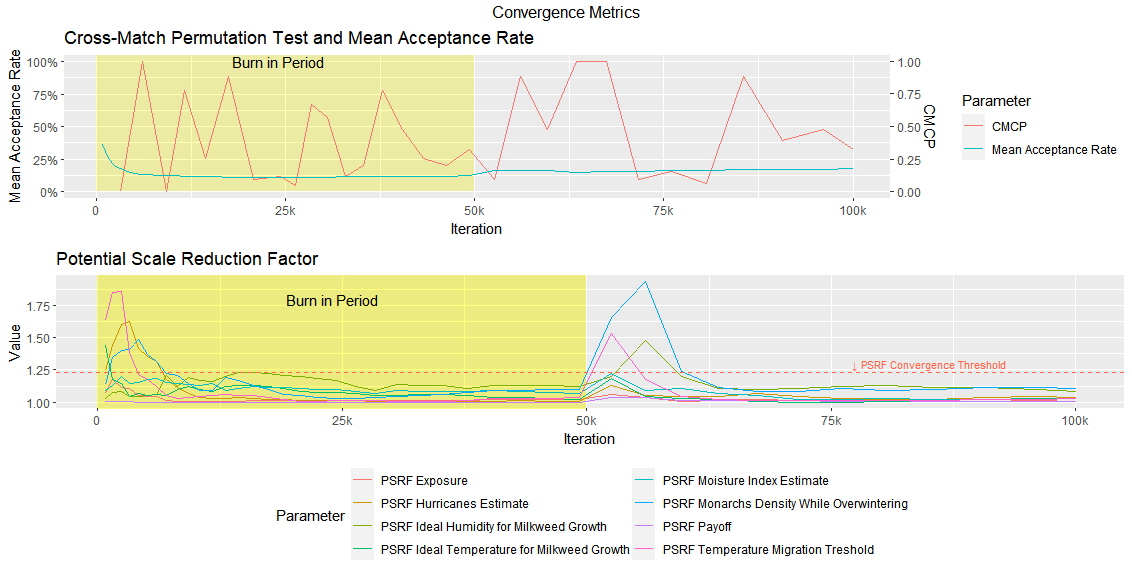
Task: Click the '1.00' tick on the Value axis
Action: (37, 403)
